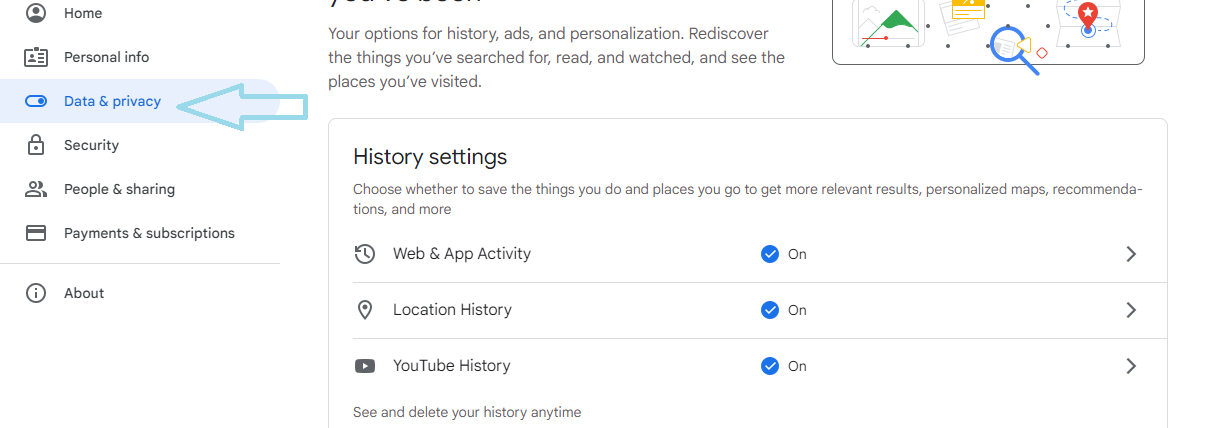This screenshot has width=1210, height=428.
Task: Click the Security padlock icon
Action: tap(36, 145)
